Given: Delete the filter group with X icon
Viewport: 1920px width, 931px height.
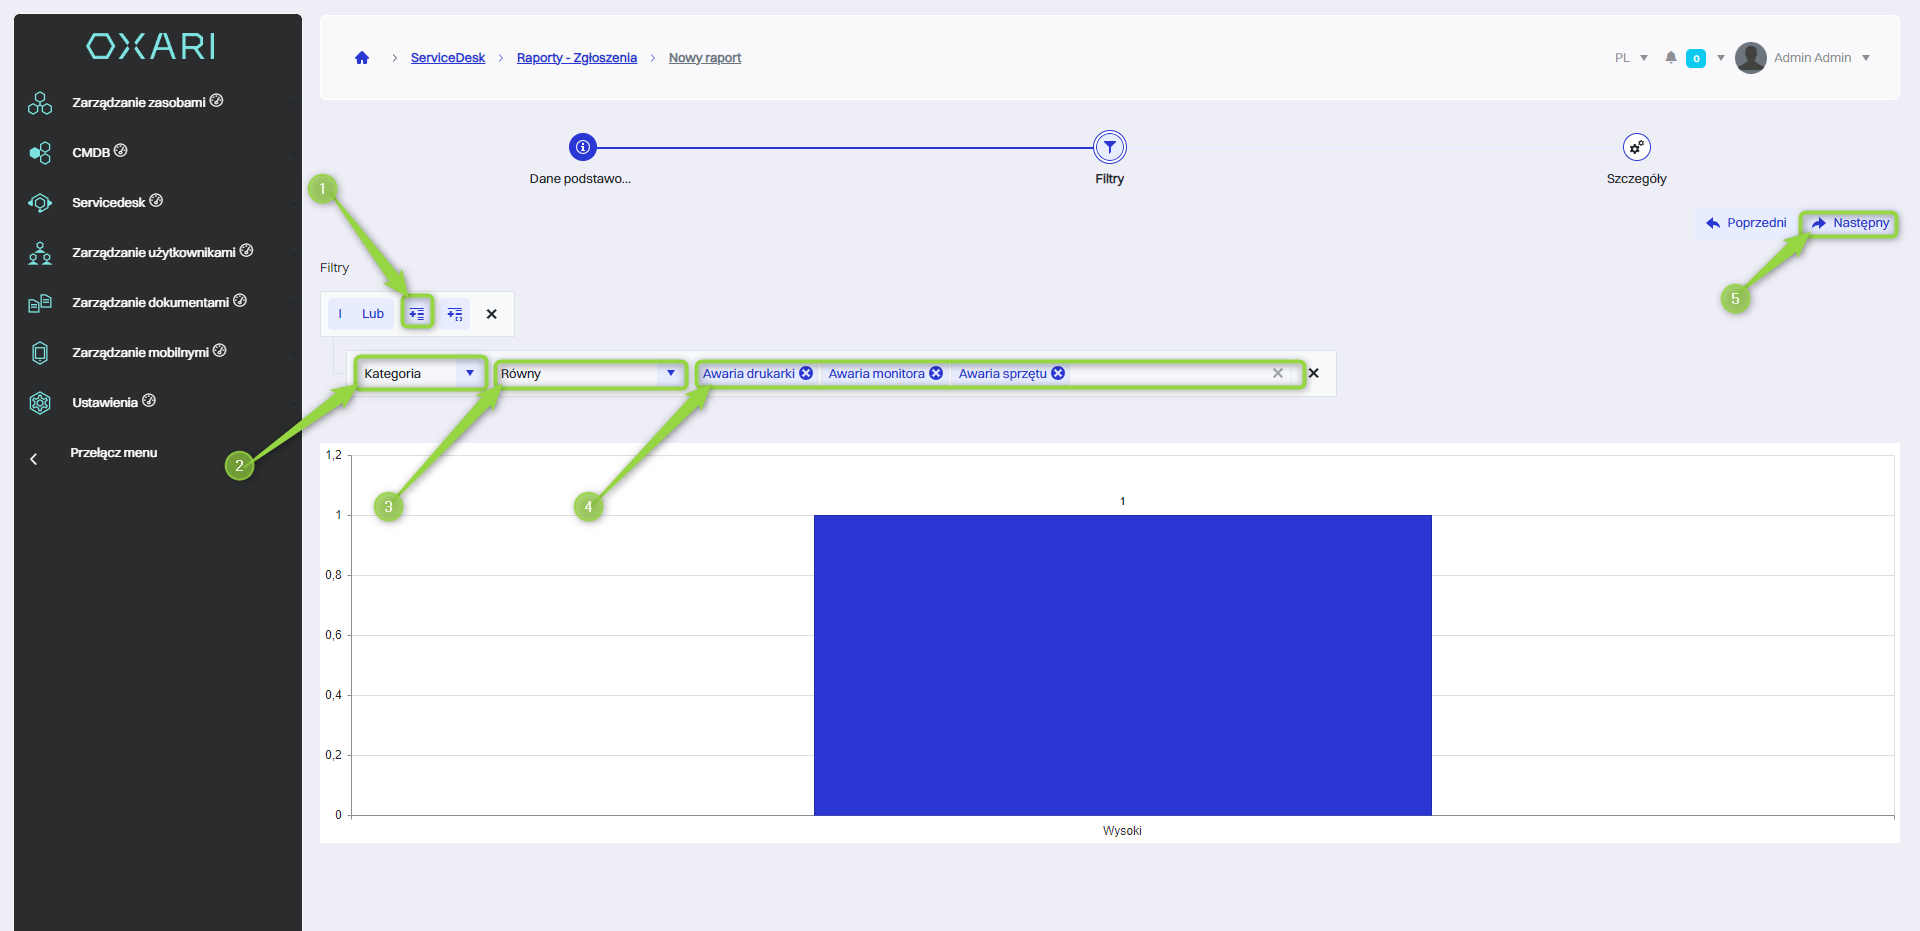Looking at the screenshot, I should 491,314.
